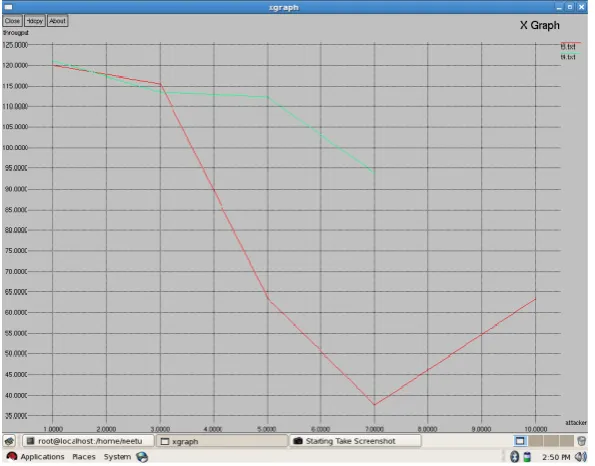Select the xgraph taskbar entry
The image size is (595, 466).
pyautogui.click(x=222, y=441)
